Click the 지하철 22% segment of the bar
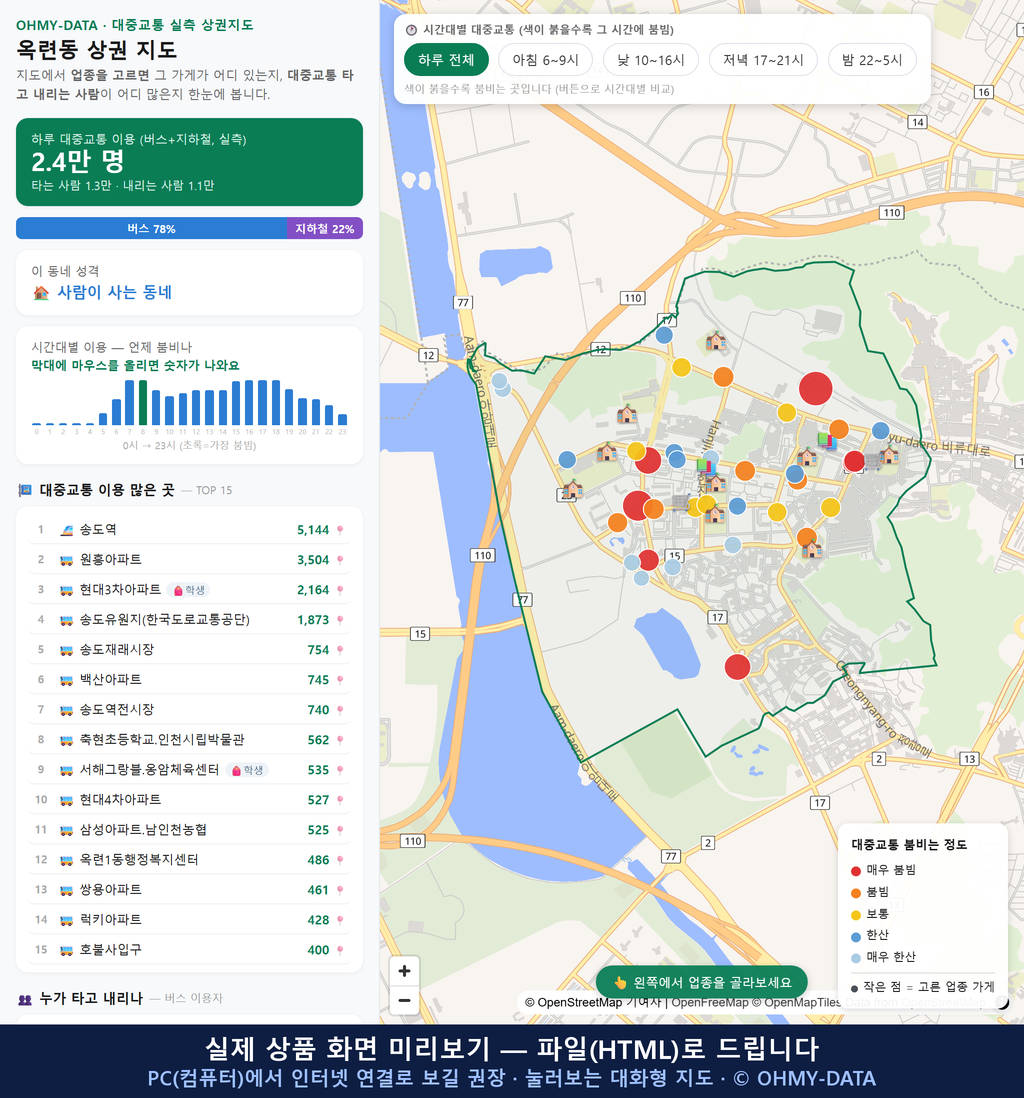The image size is (1024, 1098). tap(325, 228)
